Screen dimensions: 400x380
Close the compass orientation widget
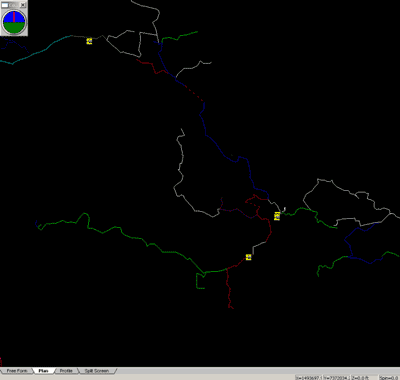tap(22, 5)
